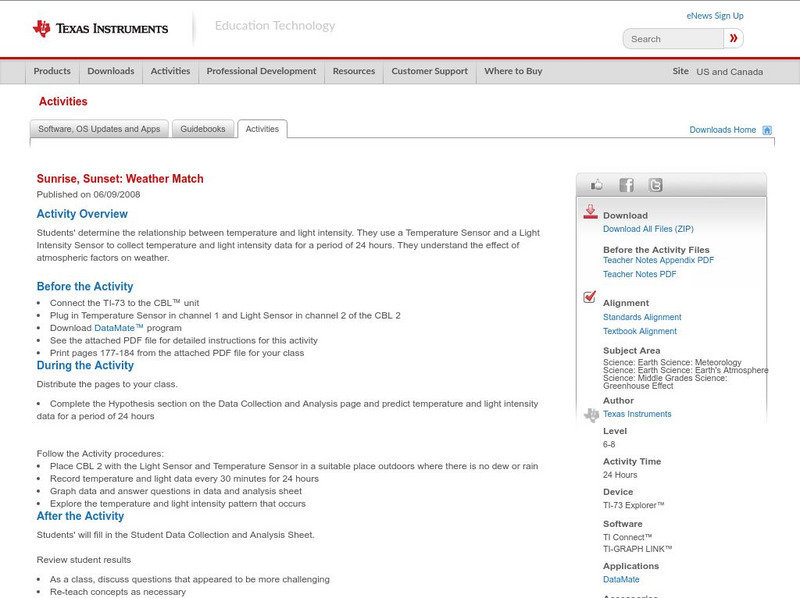Switch to the Guidebooks tab
Viewport: 800px width, 598px height.
(202, 129)
